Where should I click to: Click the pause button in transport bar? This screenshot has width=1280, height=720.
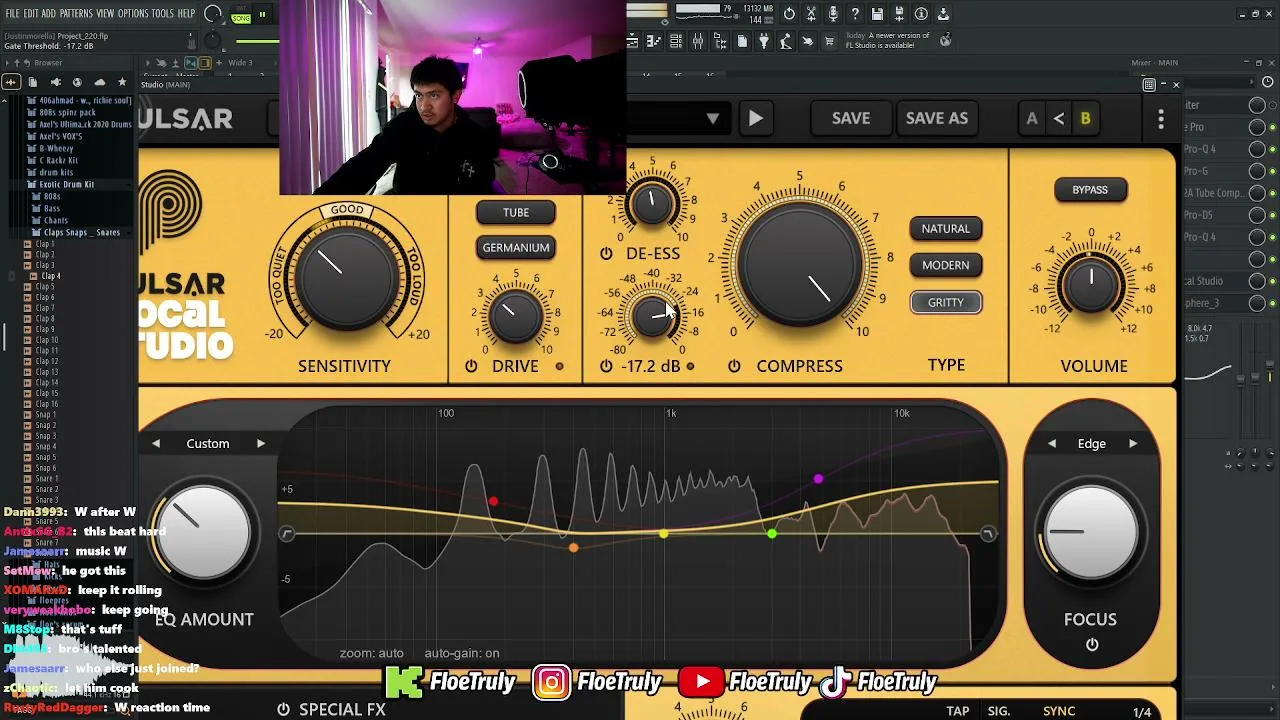tap(262, 15)
